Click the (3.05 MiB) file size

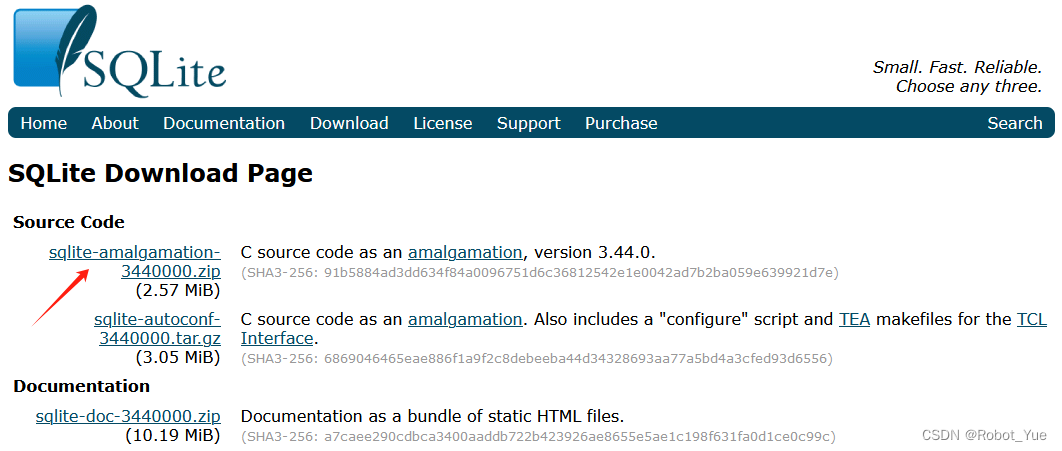[x=178, y=357]
